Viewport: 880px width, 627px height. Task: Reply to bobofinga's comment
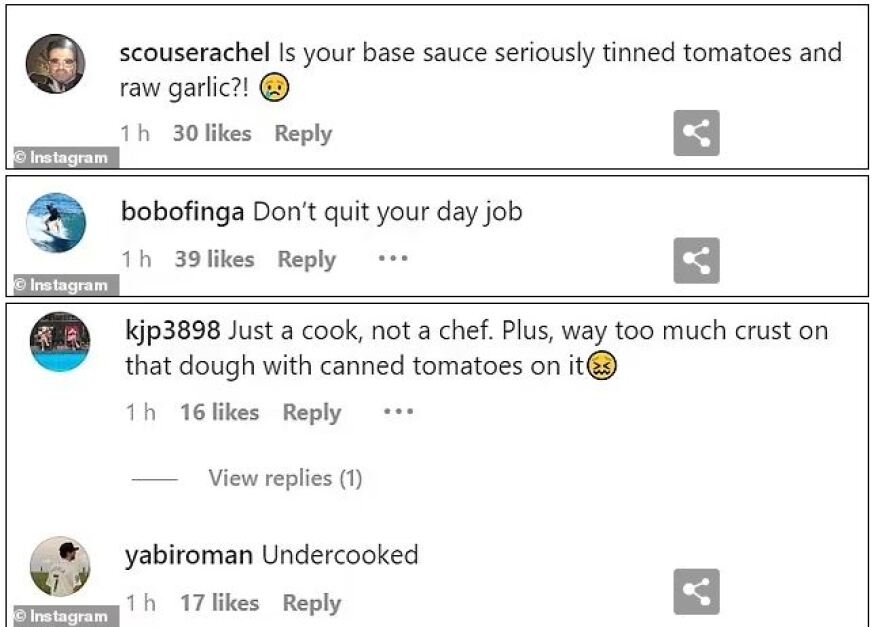[306, 259]
